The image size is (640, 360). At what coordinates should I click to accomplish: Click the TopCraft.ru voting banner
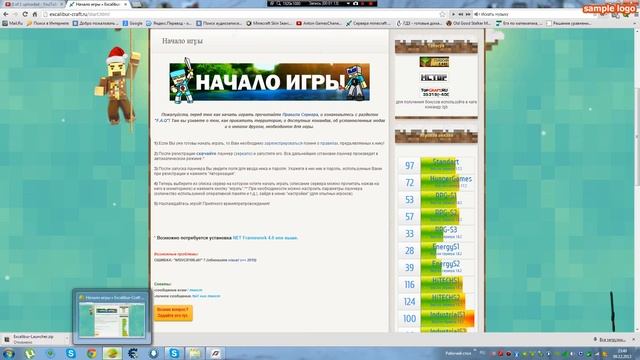434,92
